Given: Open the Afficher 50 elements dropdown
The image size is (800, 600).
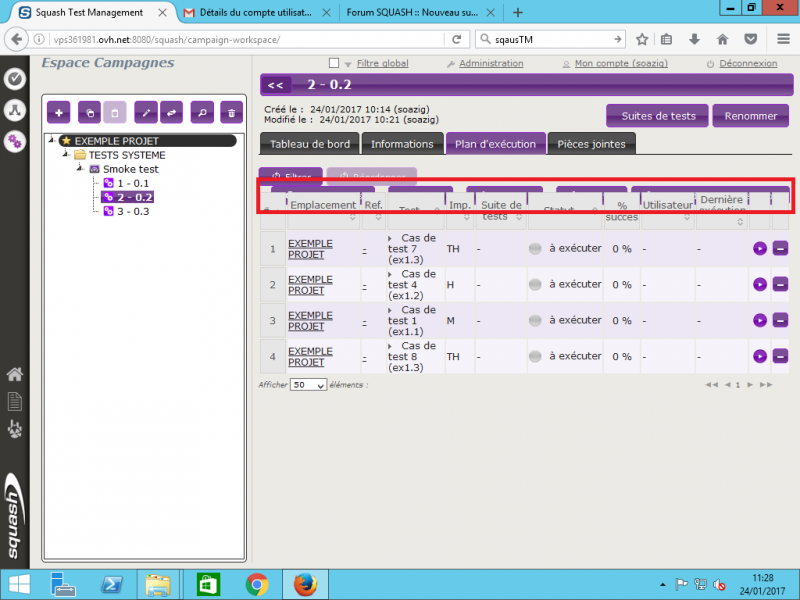Looking at the screenshot, I should 308,385.
